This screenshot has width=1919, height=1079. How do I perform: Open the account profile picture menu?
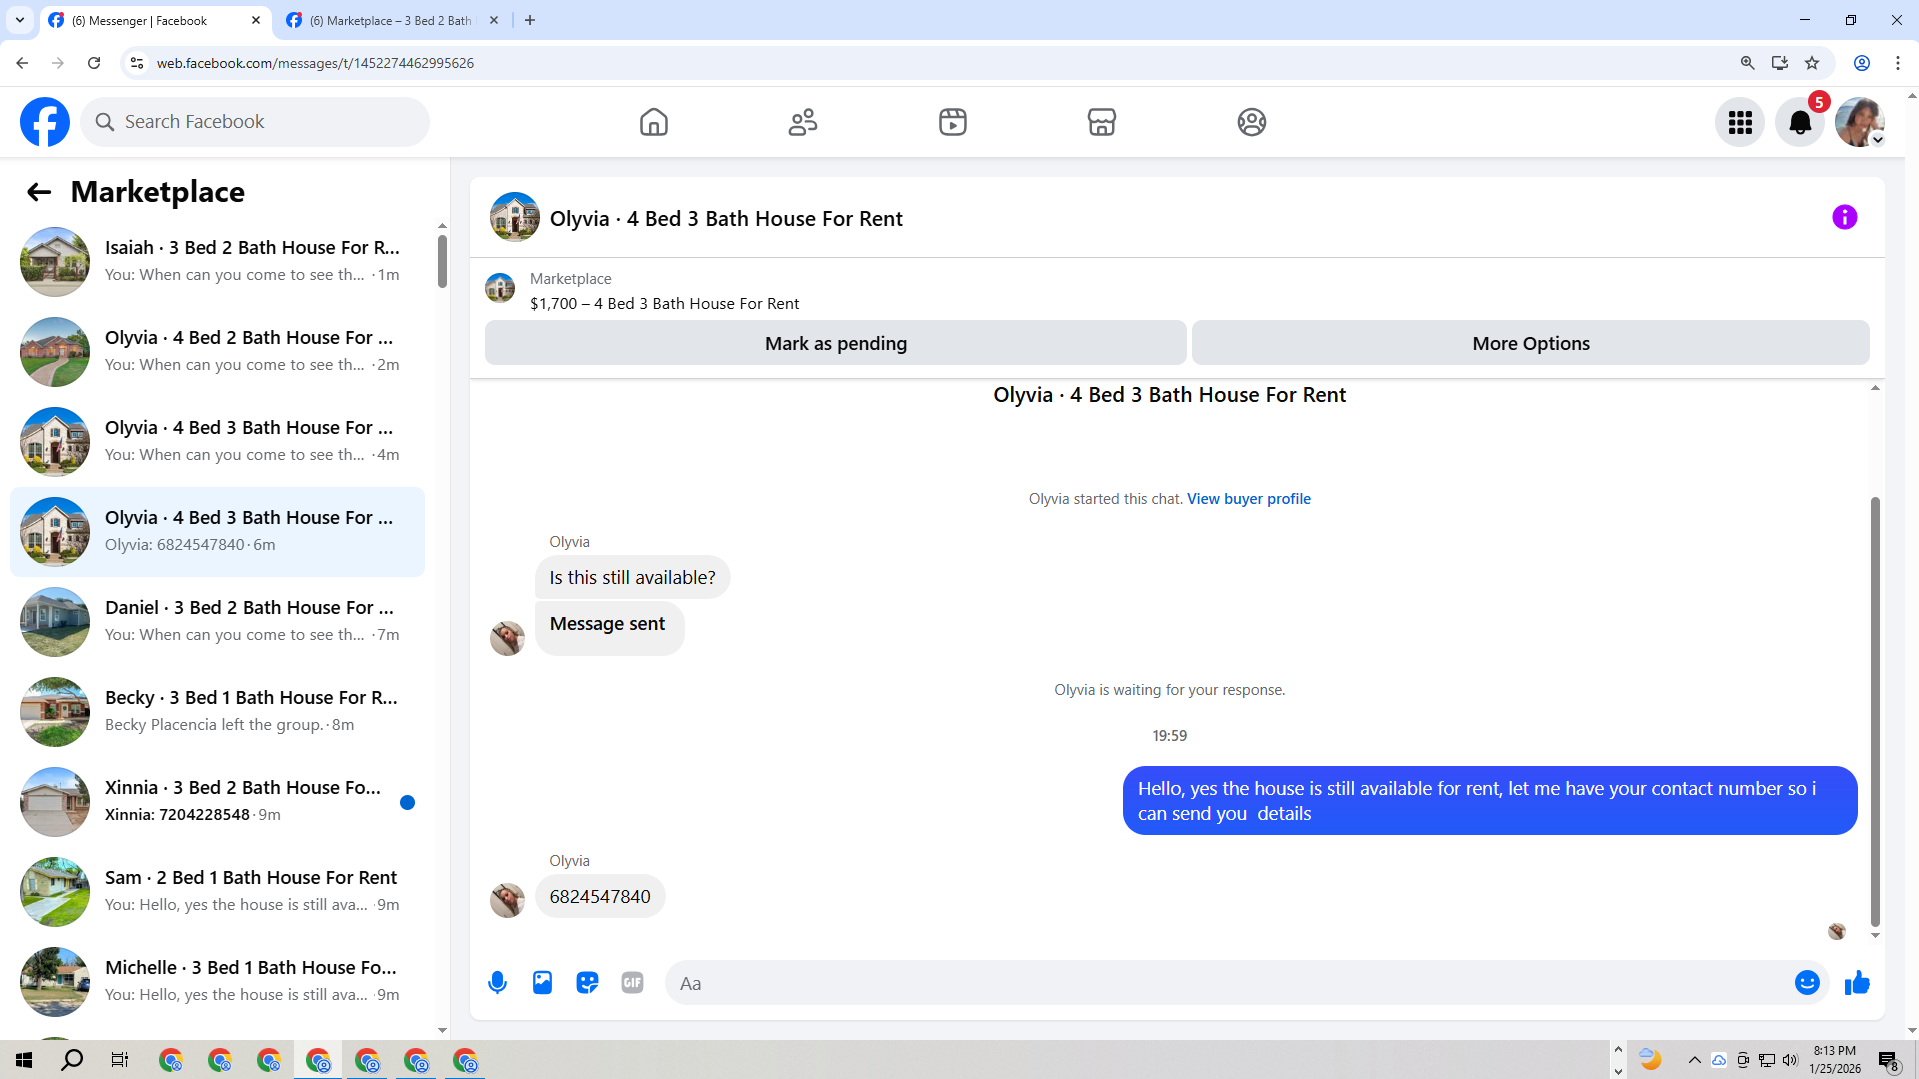1859,122
